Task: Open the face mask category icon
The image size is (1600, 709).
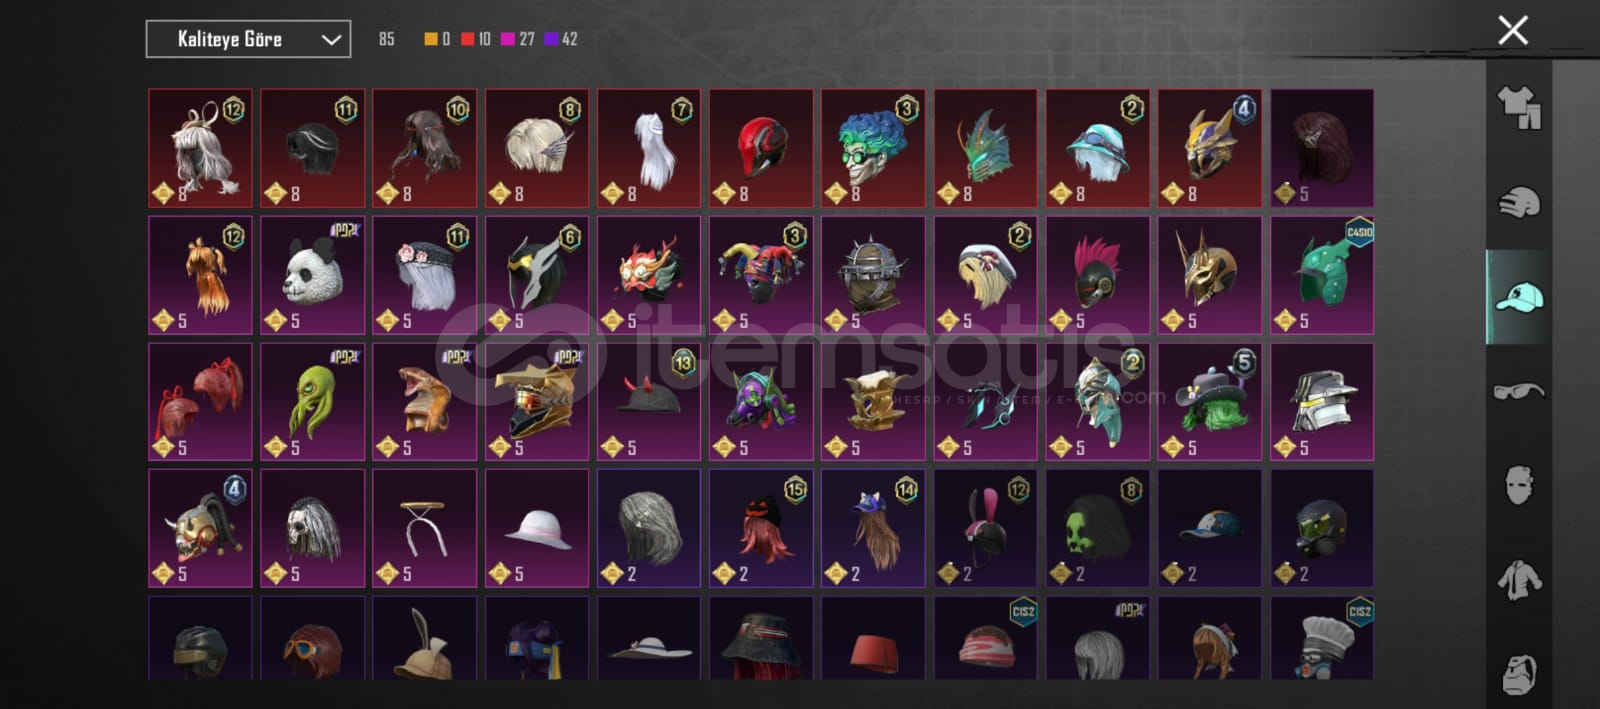Action: 1519,485
